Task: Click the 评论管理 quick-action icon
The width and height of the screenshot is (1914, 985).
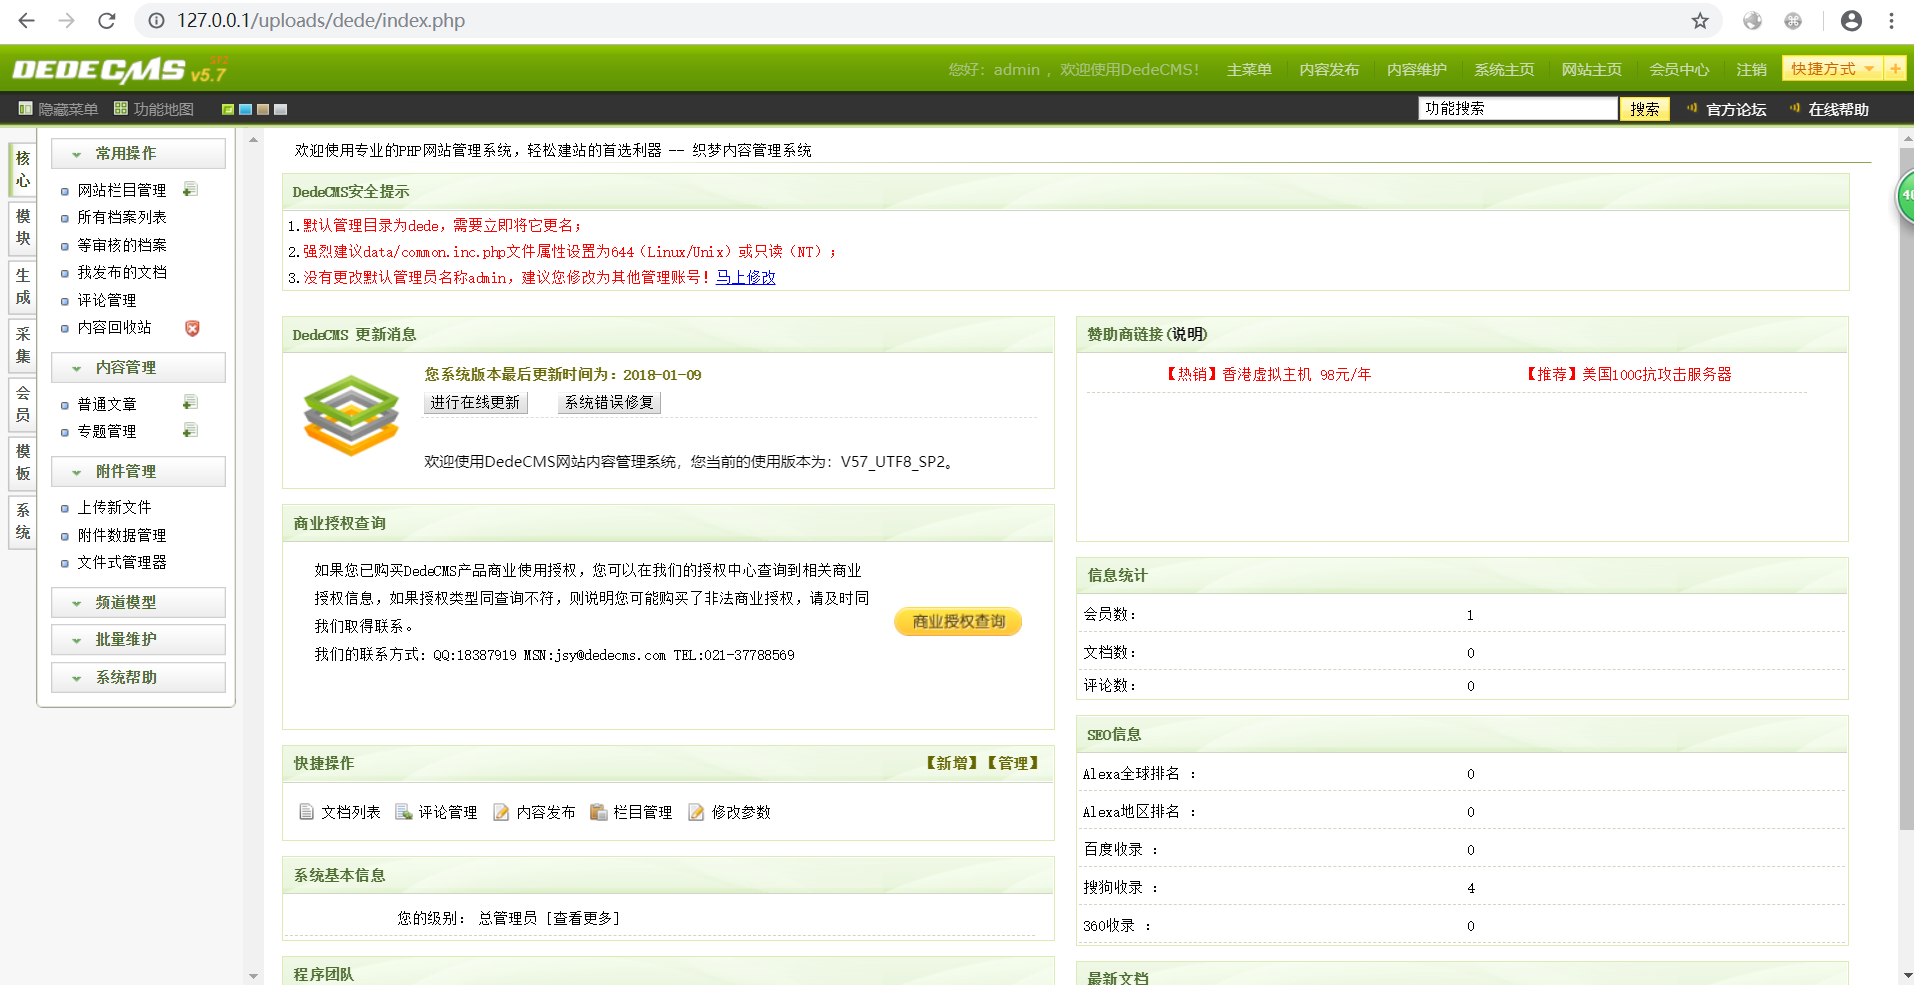Action: [404, 811]
